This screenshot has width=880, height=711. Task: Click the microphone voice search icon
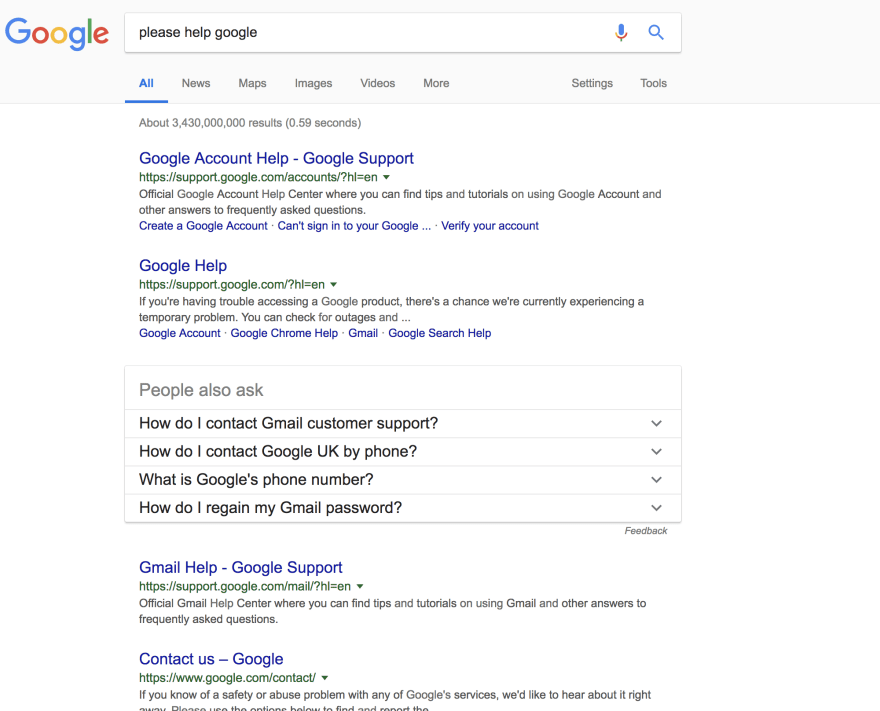[621, 33]
